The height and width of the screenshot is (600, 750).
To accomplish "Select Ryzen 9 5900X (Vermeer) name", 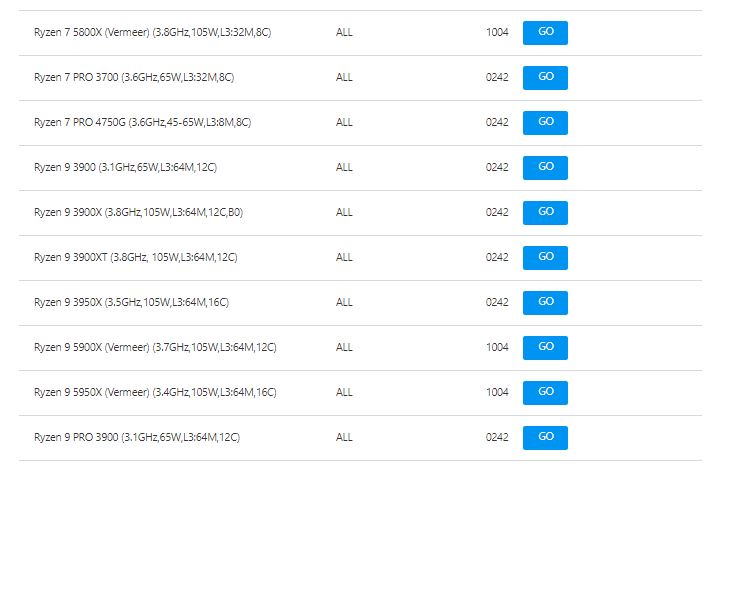I will pos(155,347).
